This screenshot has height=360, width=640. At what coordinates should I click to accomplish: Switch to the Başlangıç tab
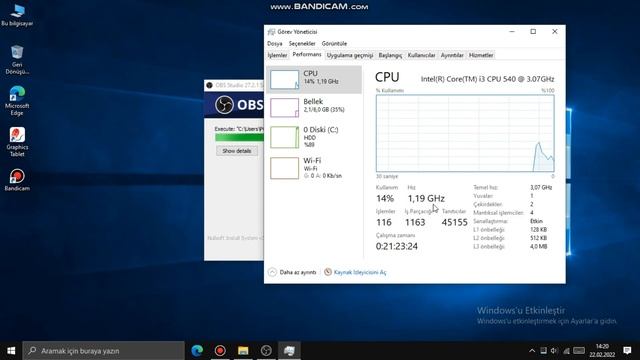(390, 55)
